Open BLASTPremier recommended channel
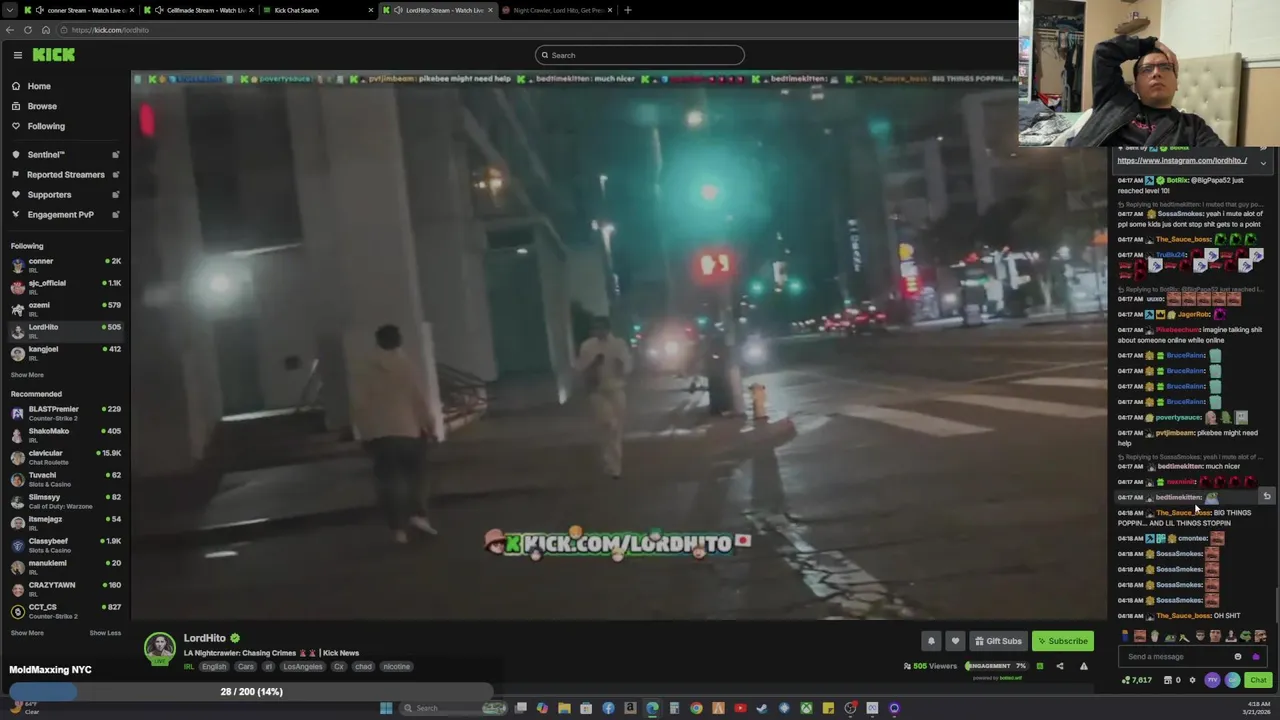The width and height of the screenshot is (1280, 720). [65, 412]
